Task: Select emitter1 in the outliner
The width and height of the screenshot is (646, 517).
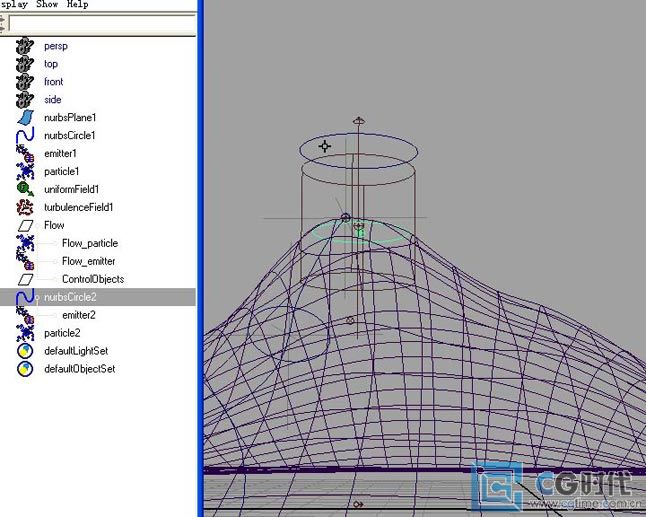Action: click(60, 154)
